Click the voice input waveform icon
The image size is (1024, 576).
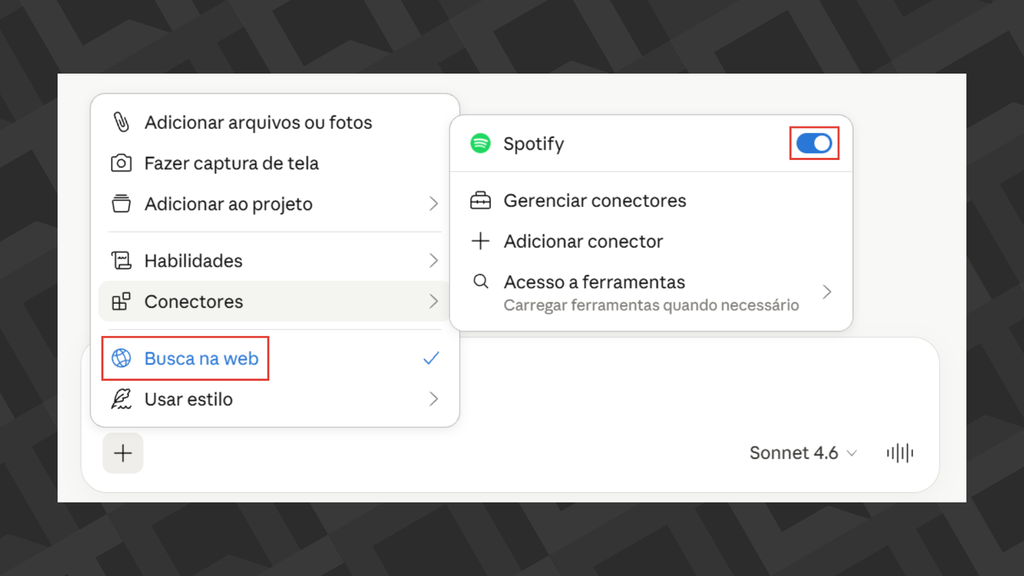click(899, 453)
